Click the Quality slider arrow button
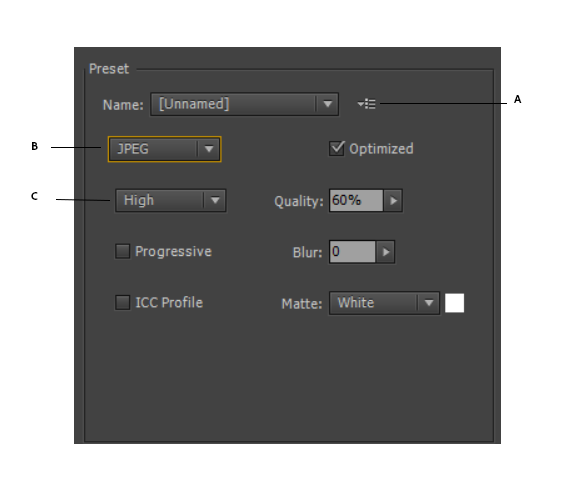The image size is (576, 500). coord(393,201)
